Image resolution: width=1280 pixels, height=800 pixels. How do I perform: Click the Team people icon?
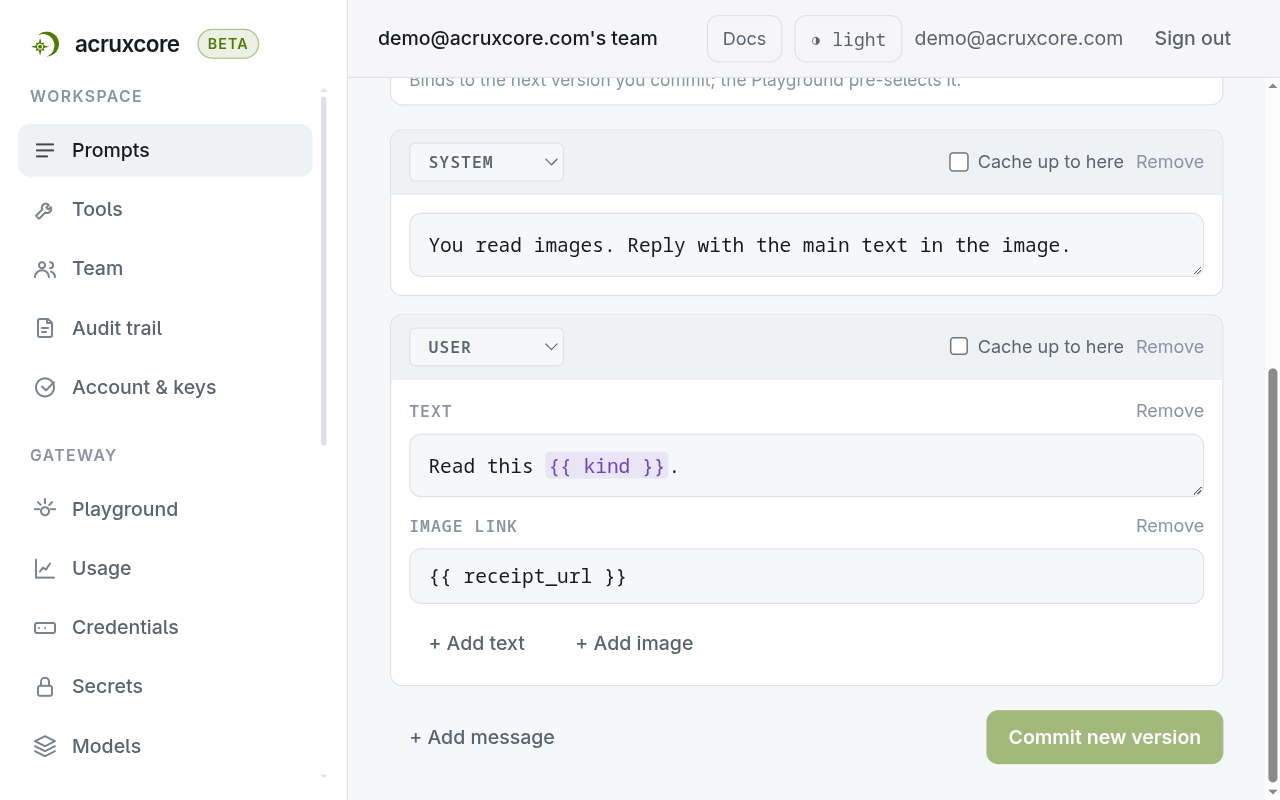(x=45, y=269)
